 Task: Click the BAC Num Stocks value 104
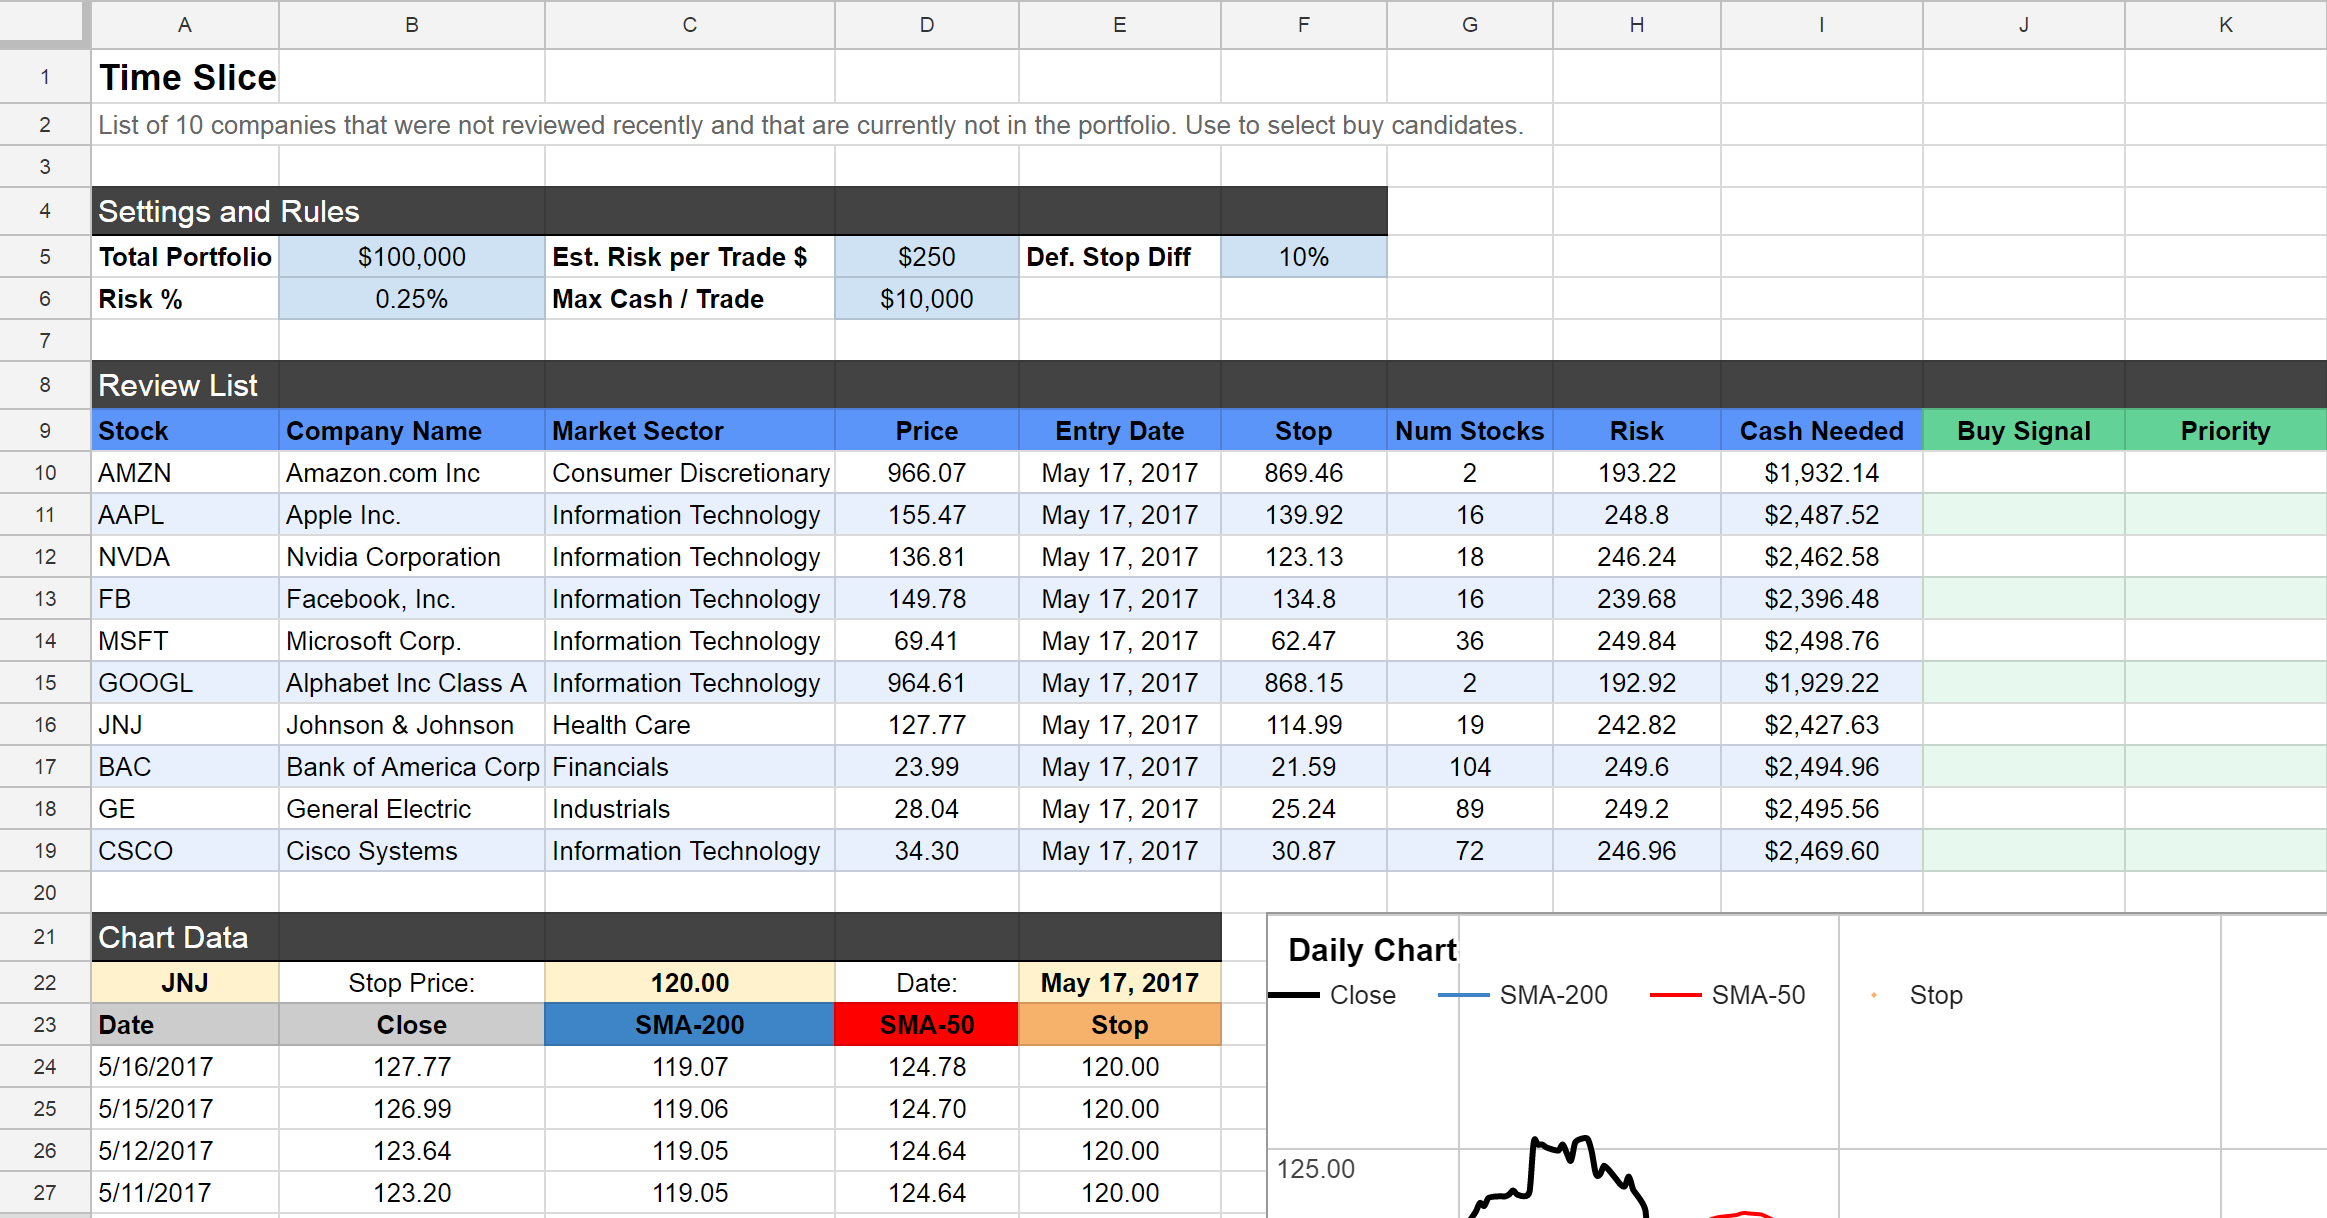[1470, 767]
